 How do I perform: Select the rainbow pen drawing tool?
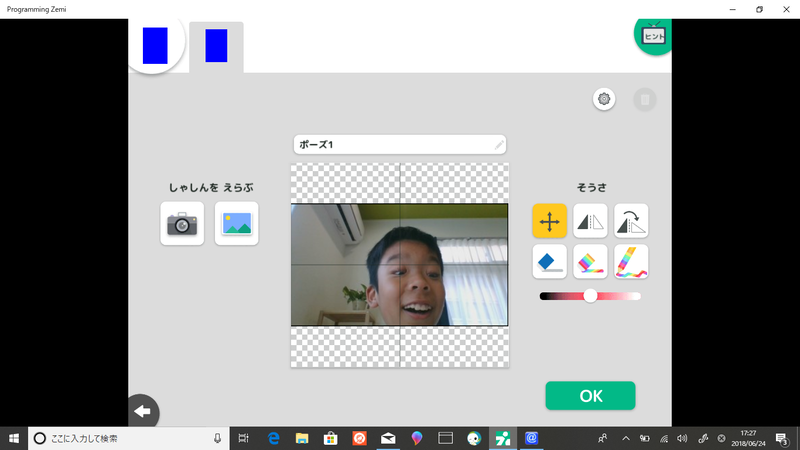(631, 262)
